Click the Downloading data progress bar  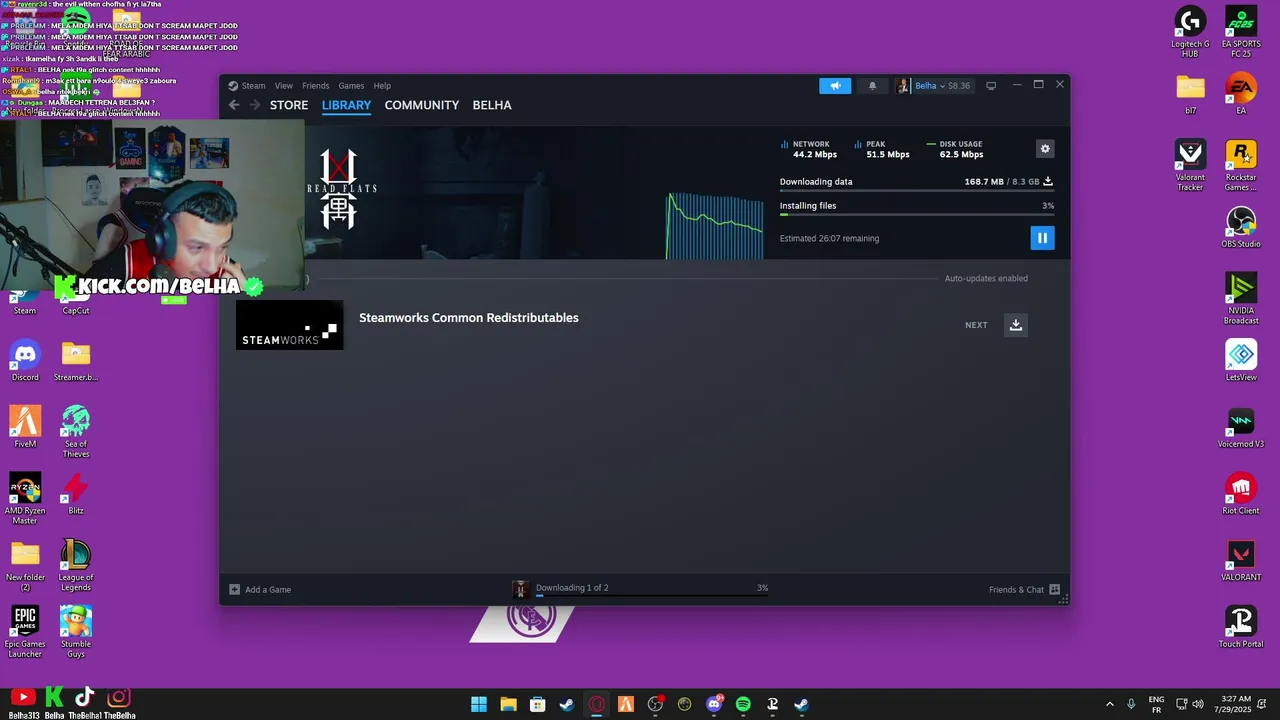pyautogui.click(x=917, y=190)
